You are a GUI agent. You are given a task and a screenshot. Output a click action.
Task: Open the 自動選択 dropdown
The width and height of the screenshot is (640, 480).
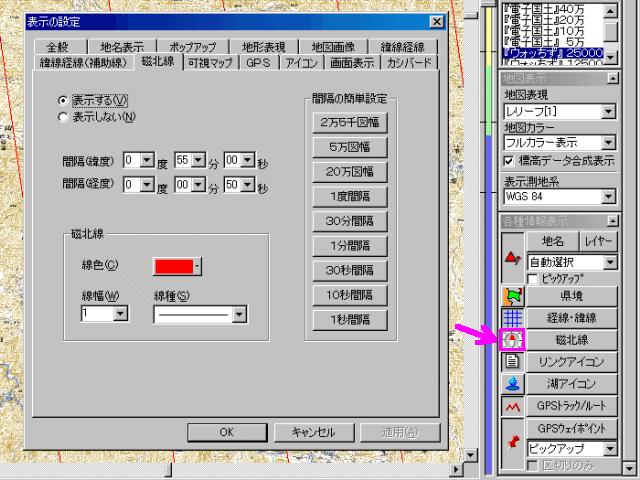(610, 262)
